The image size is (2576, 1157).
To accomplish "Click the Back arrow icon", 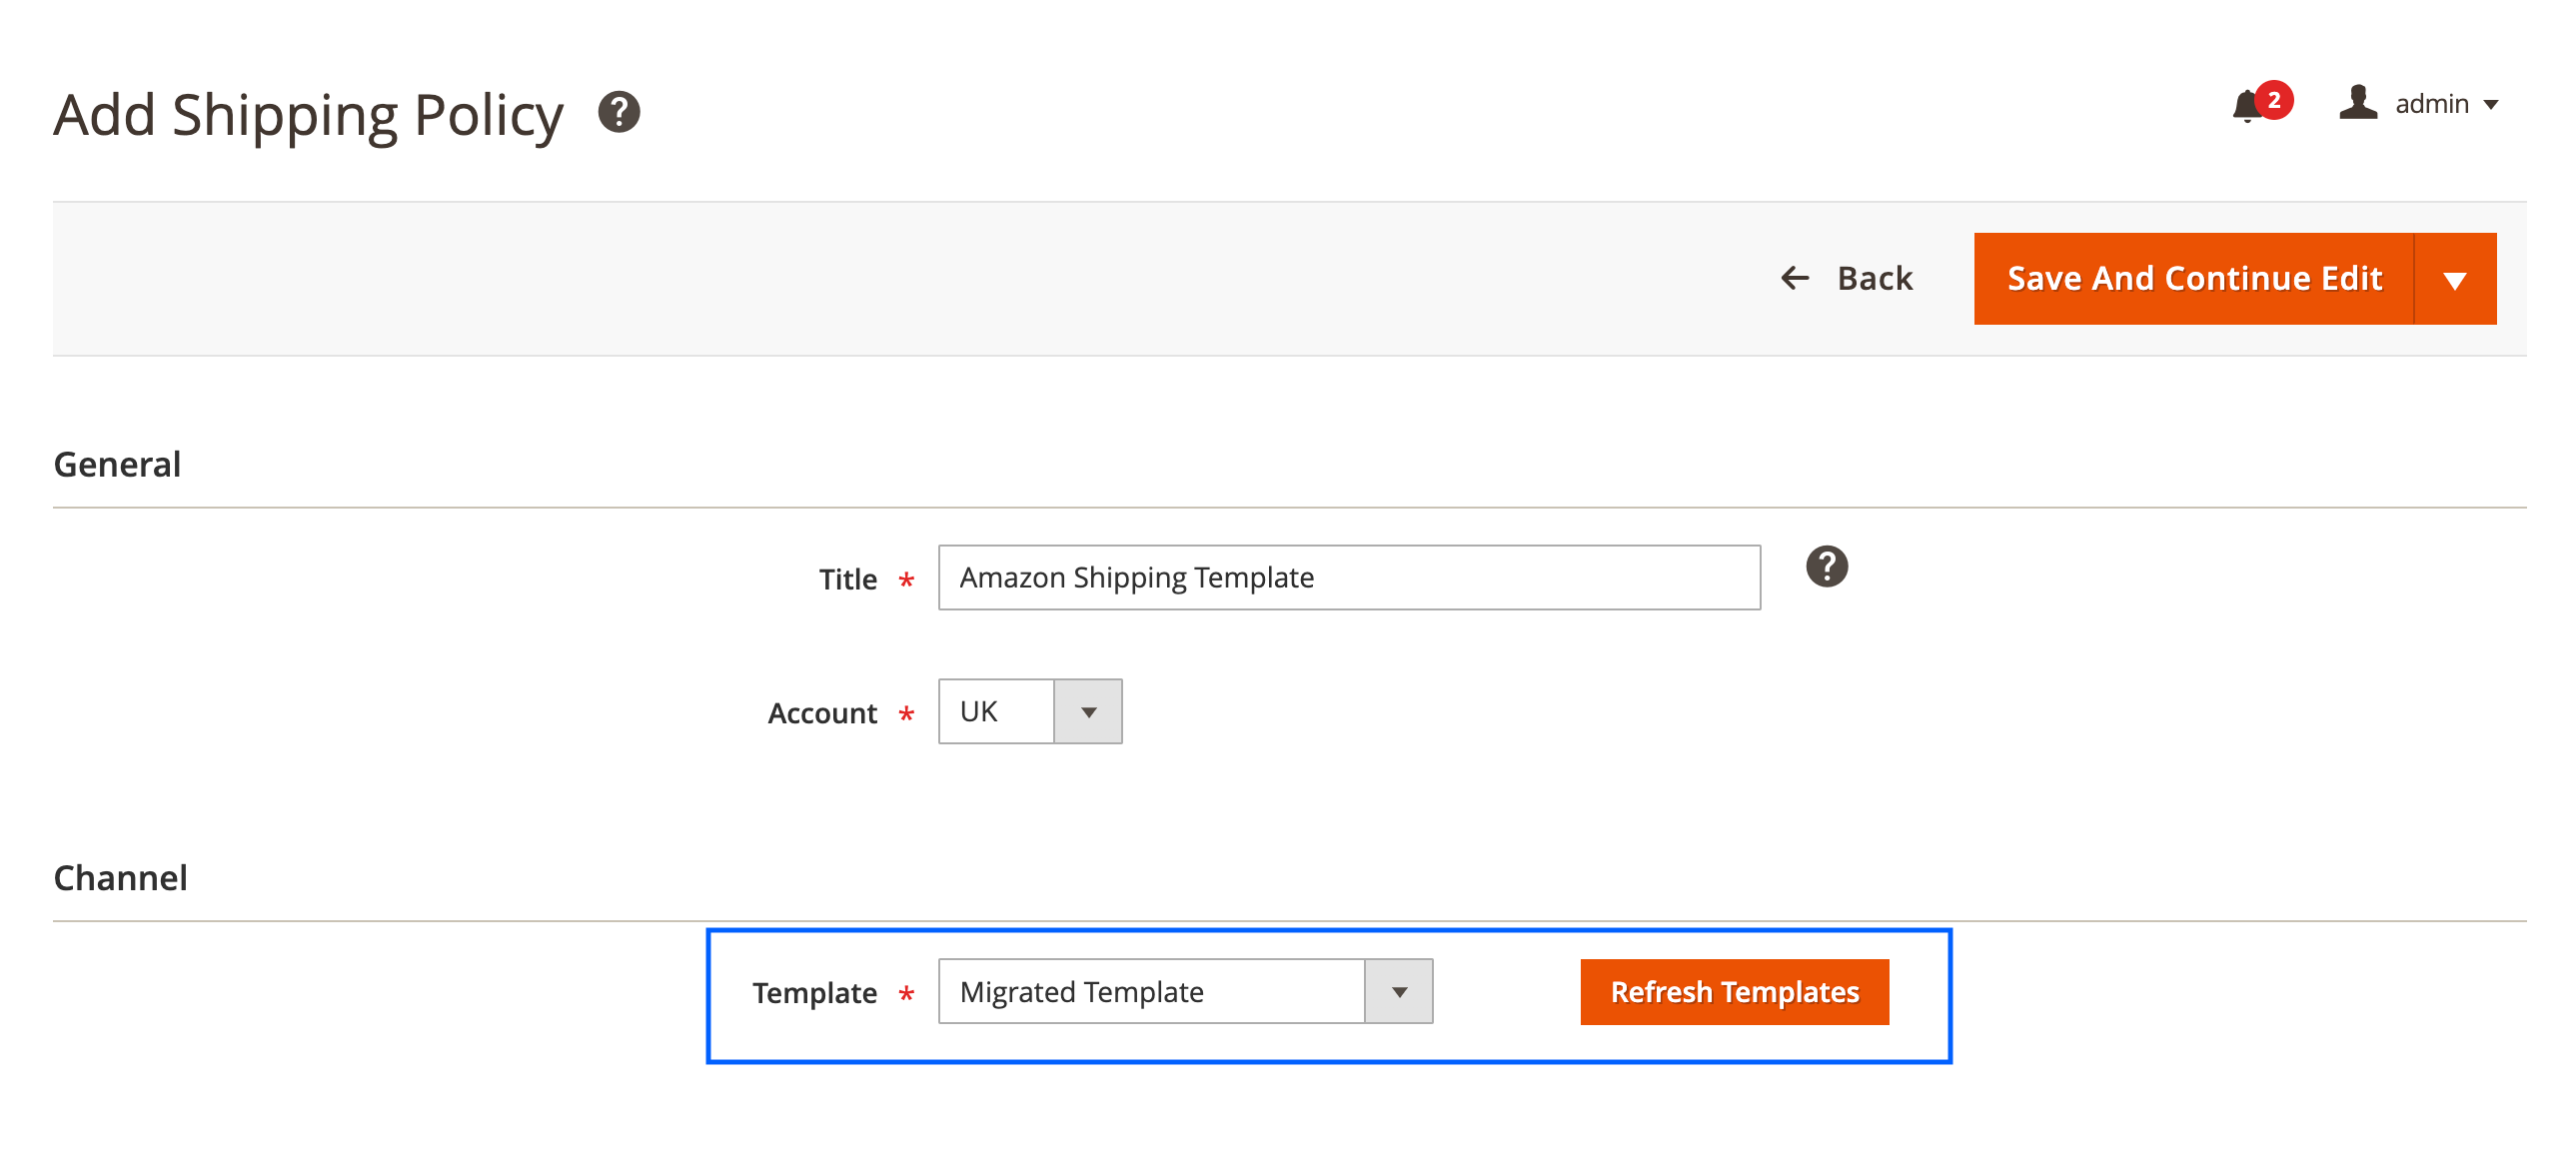I will point(1795,278).
